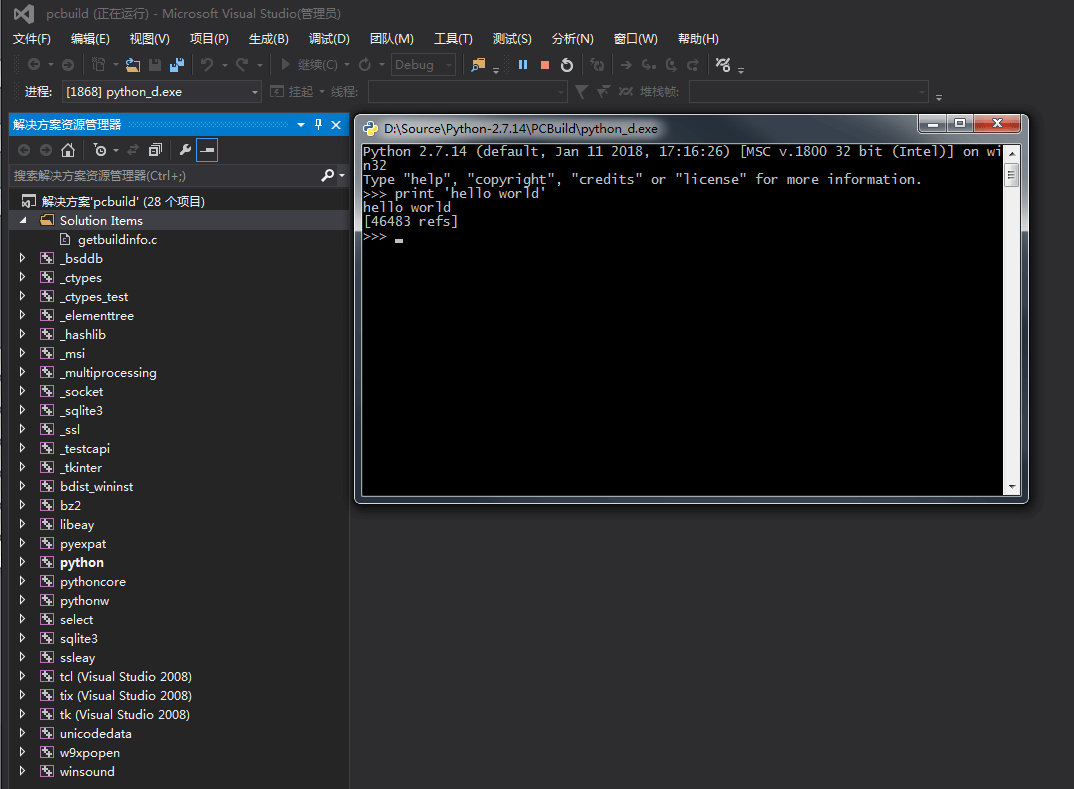The width and height of the screenshot is (1074, 789).
Task: Click the Show Next Statement icon
Action: point(625,64)
